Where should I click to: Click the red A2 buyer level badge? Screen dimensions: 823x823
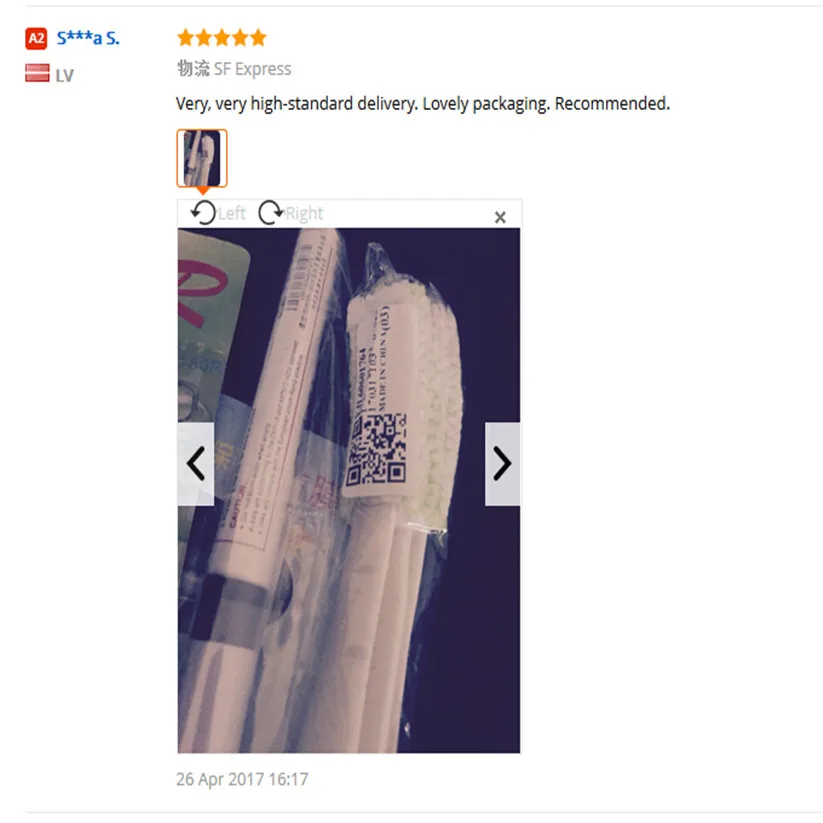(x=36, y=38)
